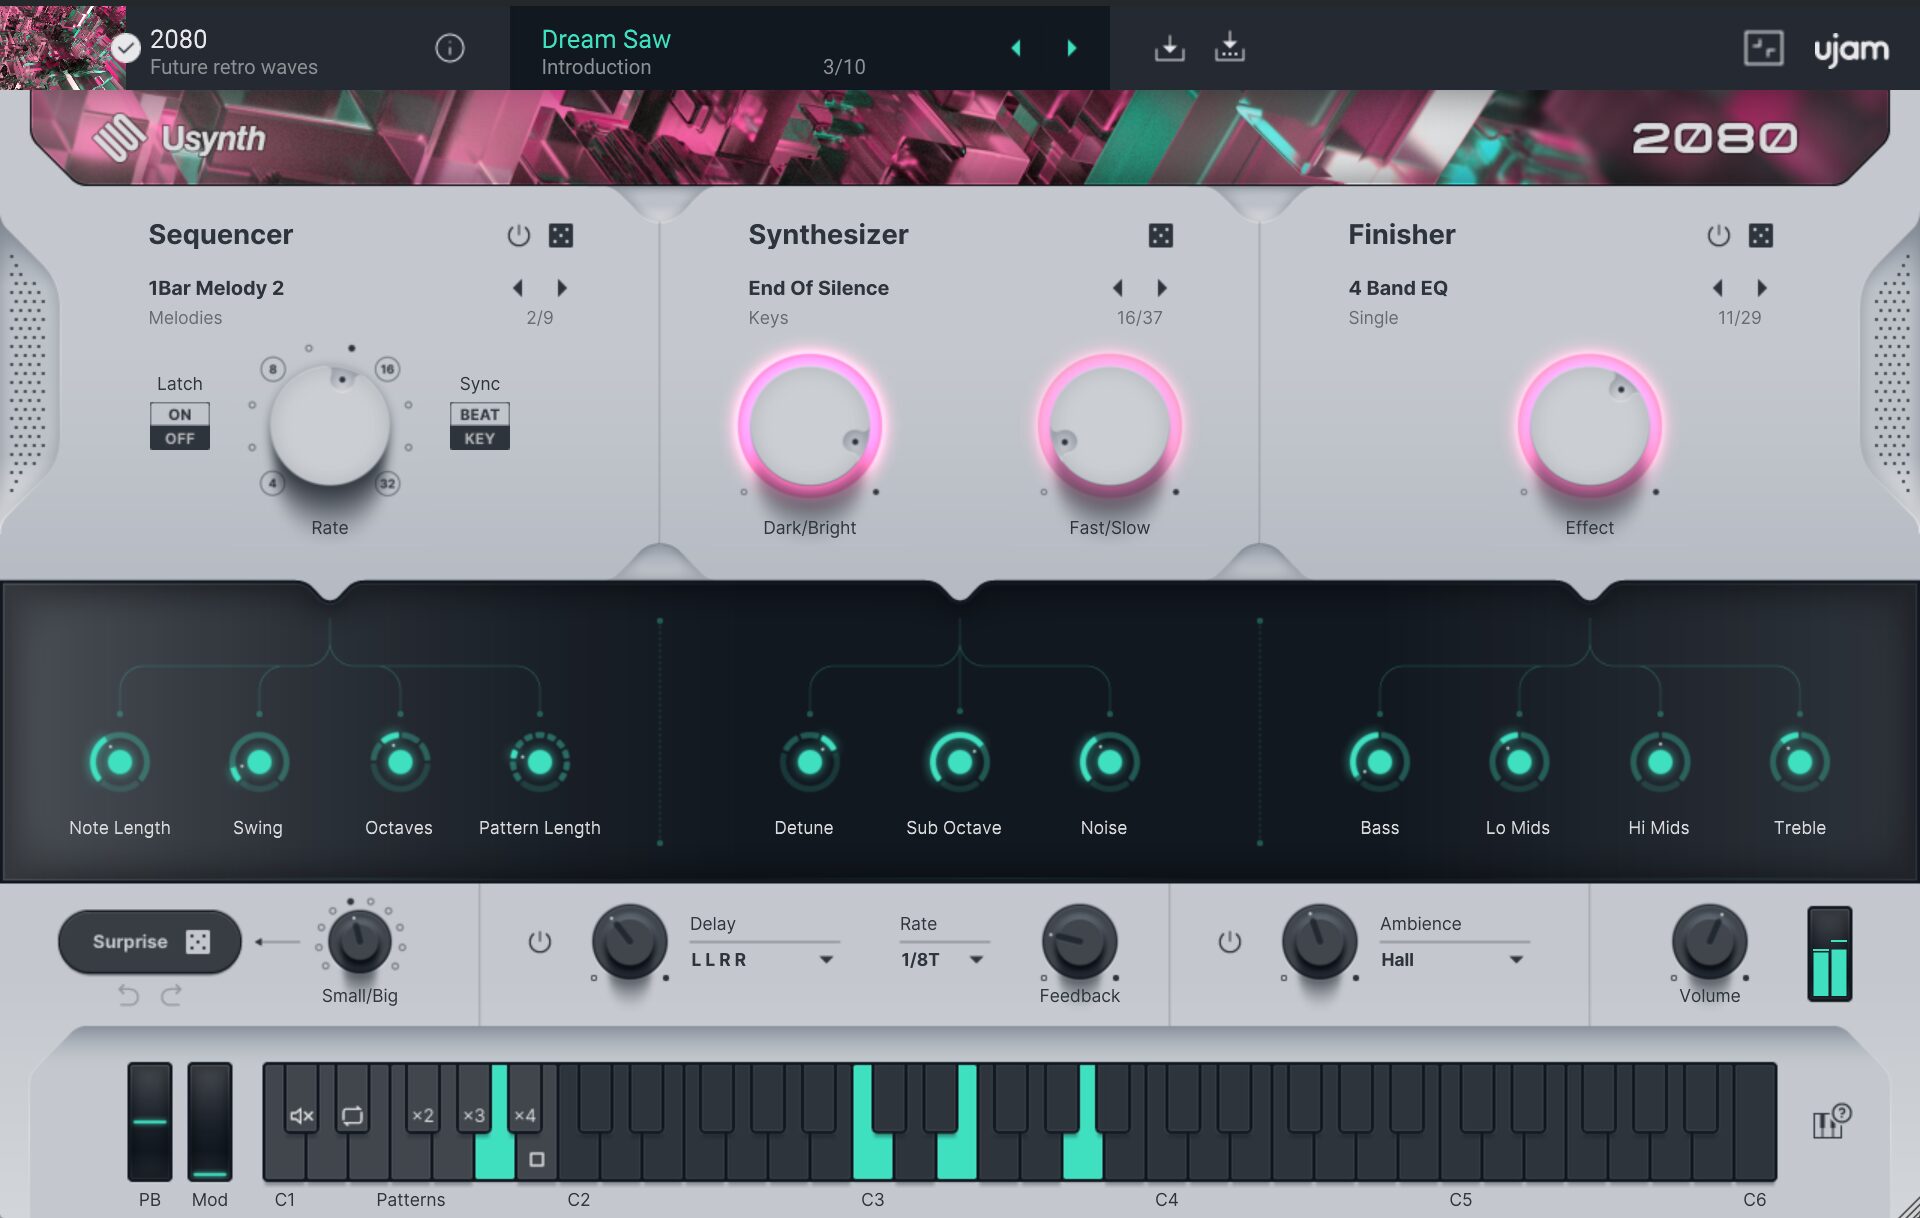This screenshot has height=1218, width=1920.
Task: Randomize the Sequencer with dice icon
Action: 561,235
